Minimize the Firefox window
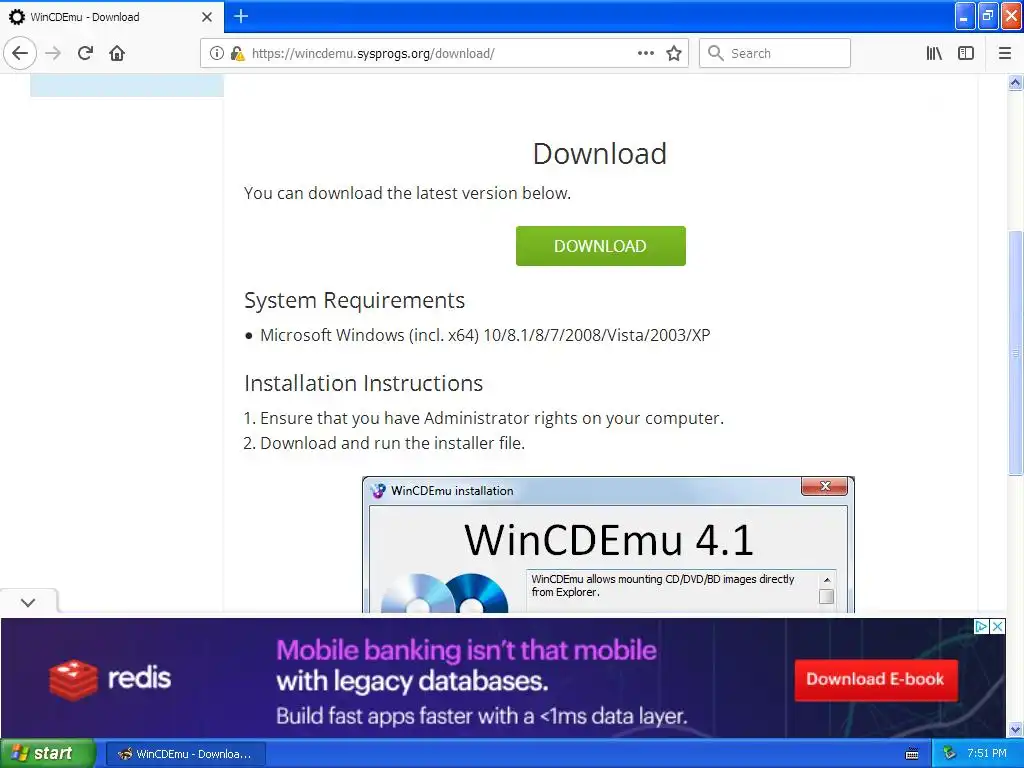 coord(965,16)
